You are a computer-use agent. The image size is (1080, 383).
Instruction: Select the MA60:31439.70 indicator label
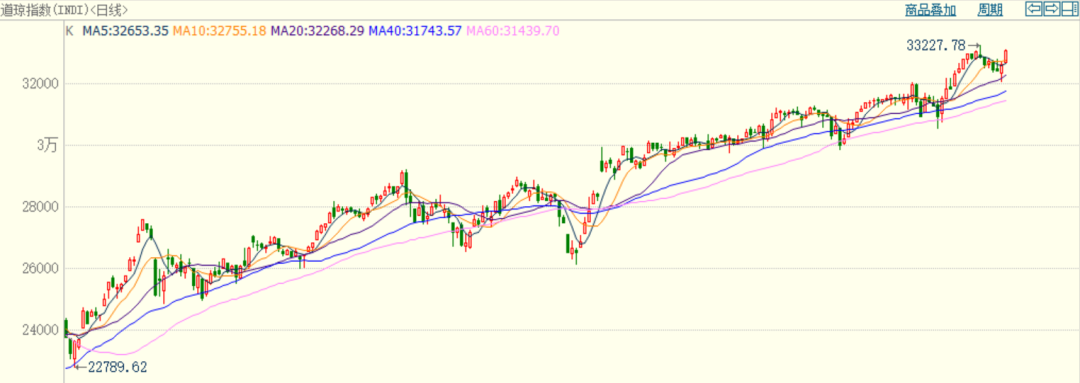[513, 30]
